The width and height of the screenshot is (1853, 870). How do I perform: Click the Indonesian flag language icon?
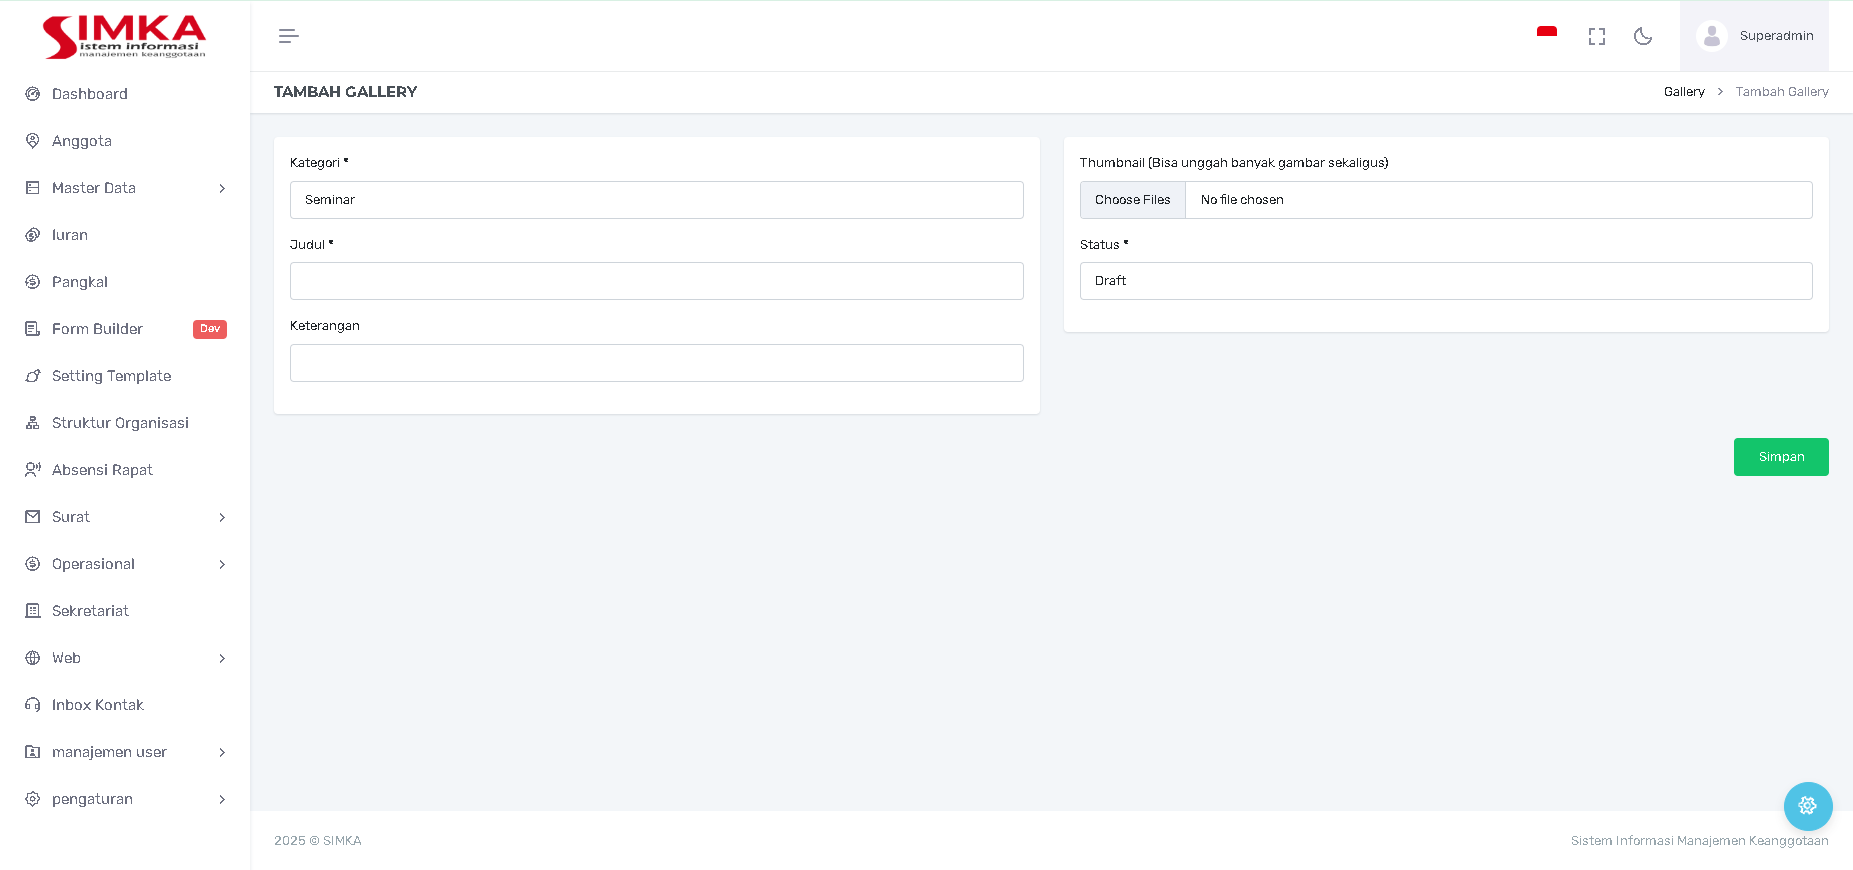(x=1546, y=34)
